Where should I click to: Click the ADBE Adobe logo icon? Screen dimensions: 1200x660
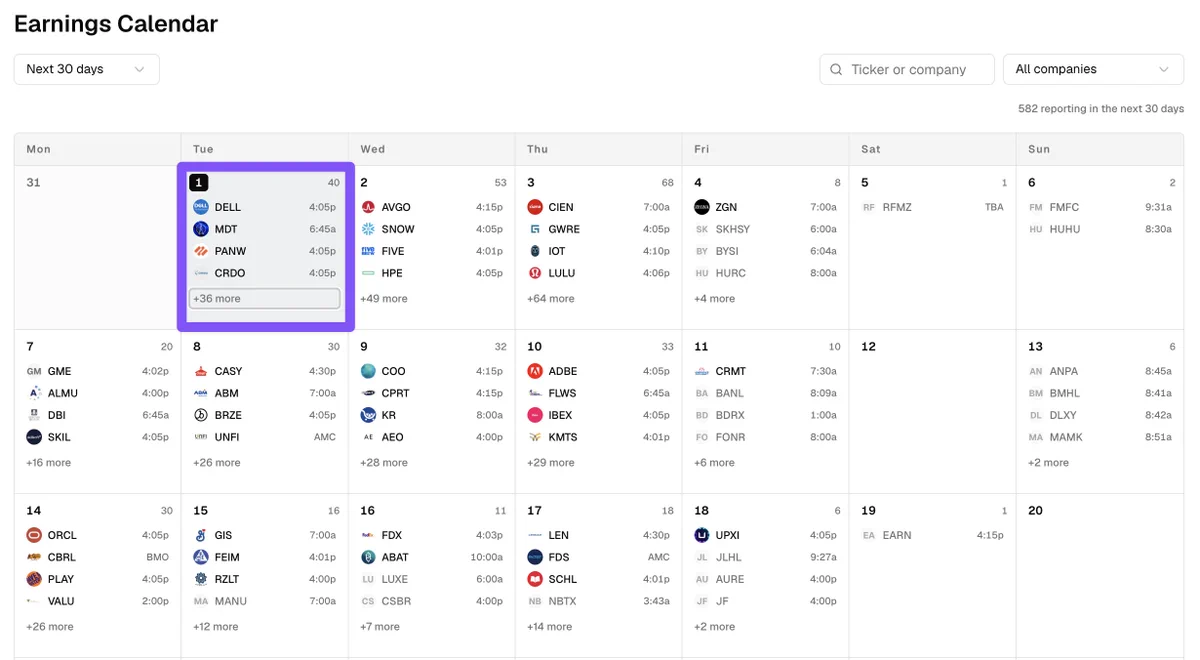click(535, 371)
